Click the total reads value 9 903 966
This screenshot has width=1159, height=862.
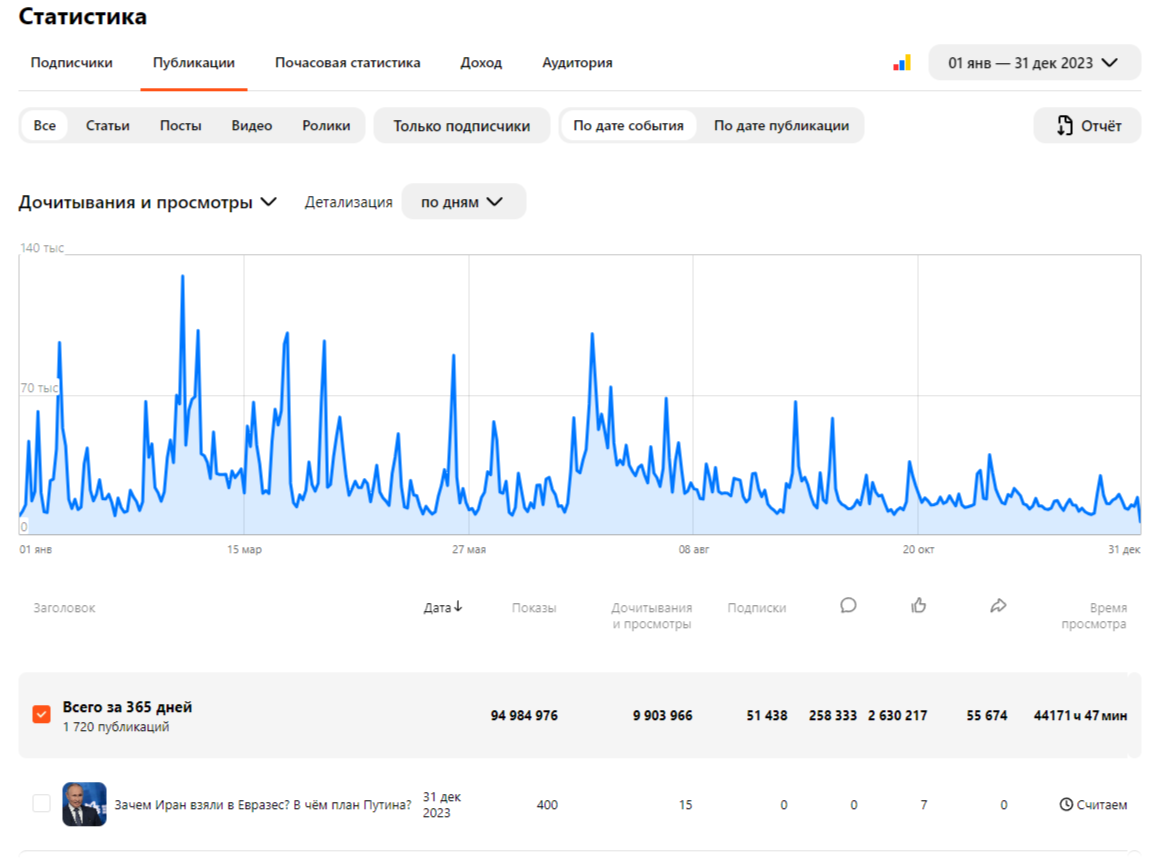point(662,716)
